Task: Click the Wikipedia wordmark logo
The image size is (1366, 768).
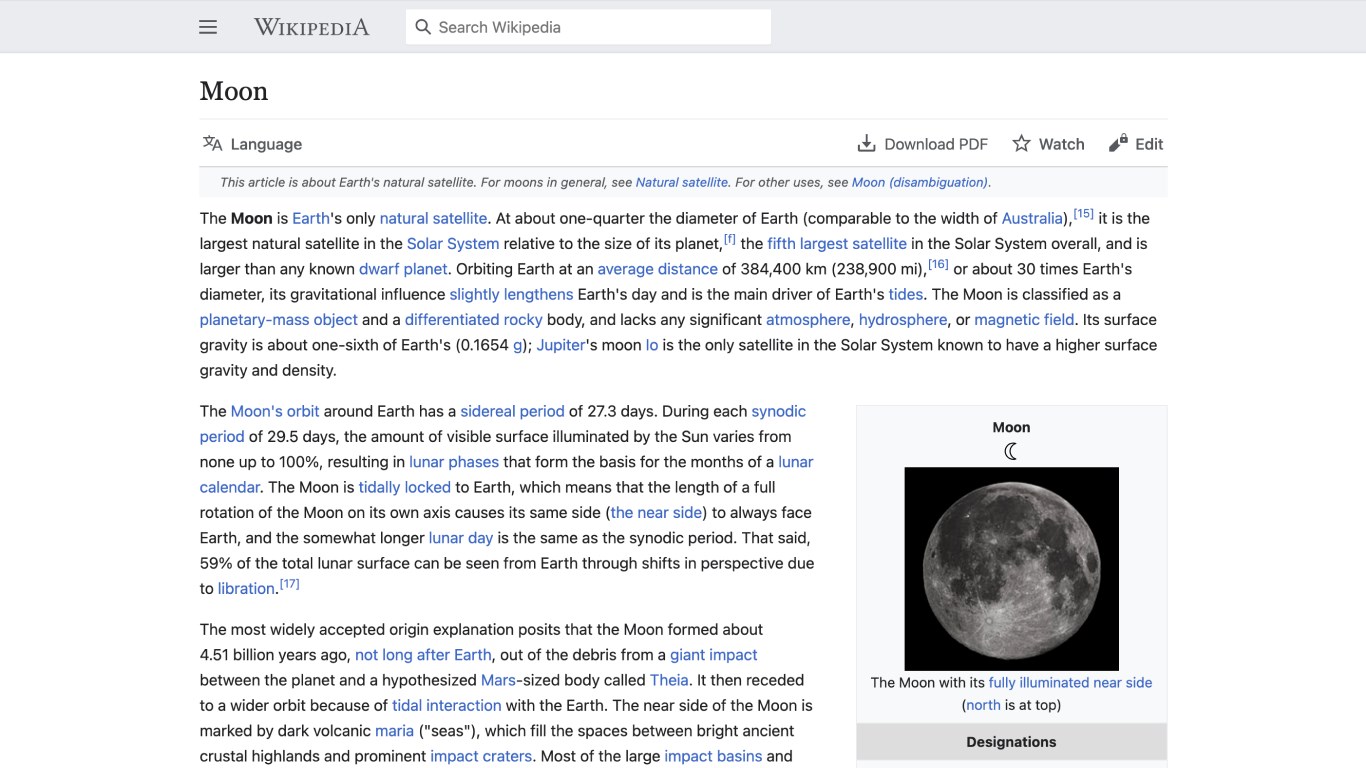Action: pyautogui.click(x=310, y=26)
